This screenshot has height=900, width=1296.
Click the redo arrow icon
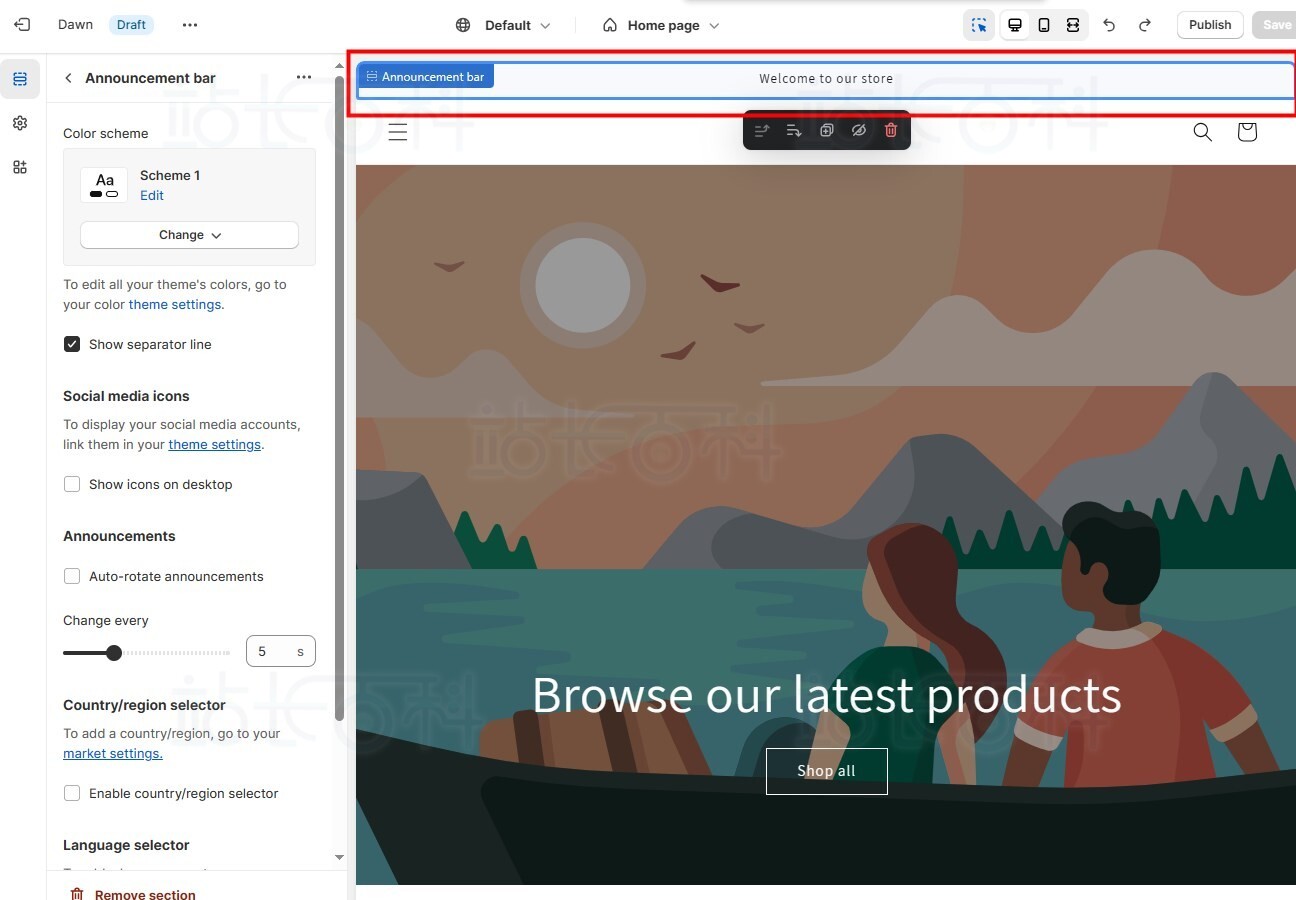tap(1145, 25)
